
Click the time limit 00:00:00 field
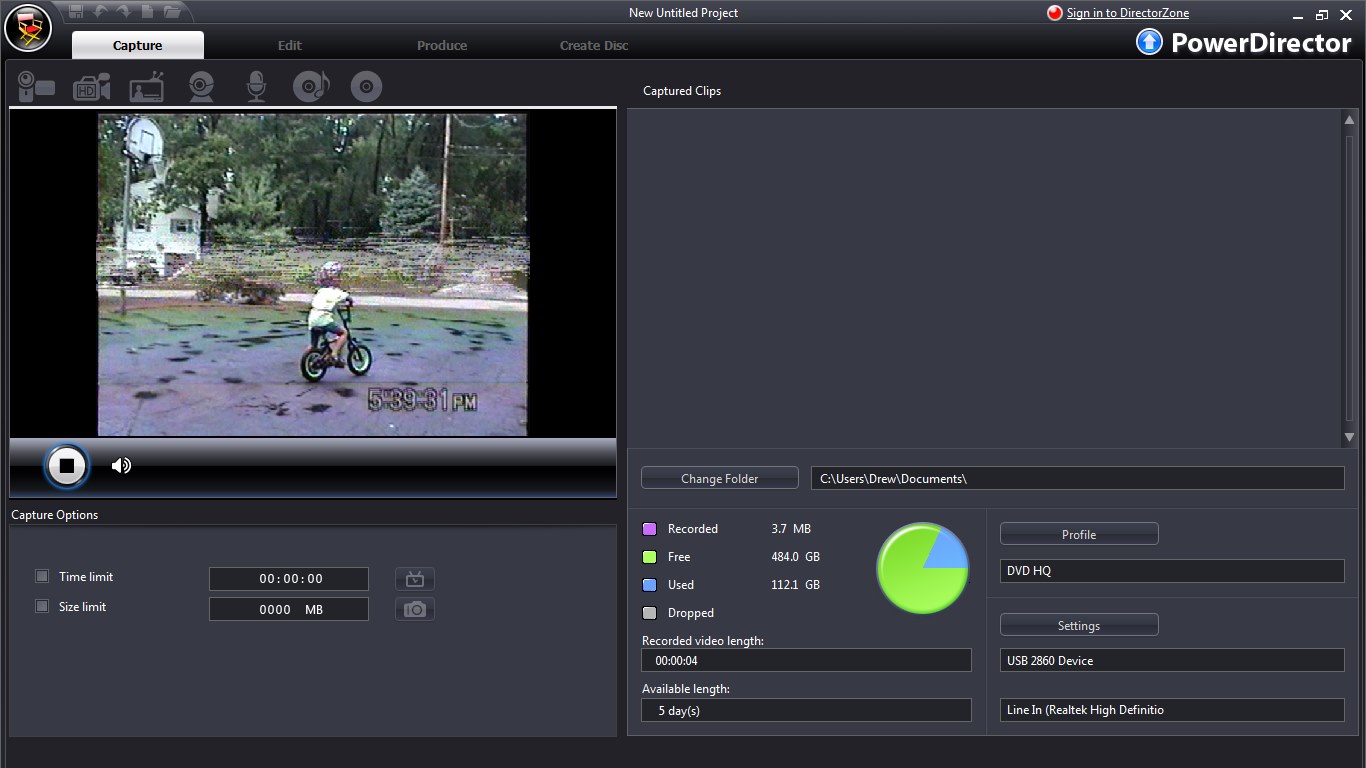point(289,579)
